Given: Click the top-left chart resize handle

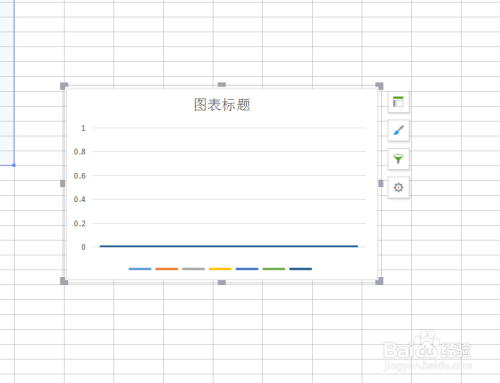Looking at the screenshot, I should (x=64, y=86).
